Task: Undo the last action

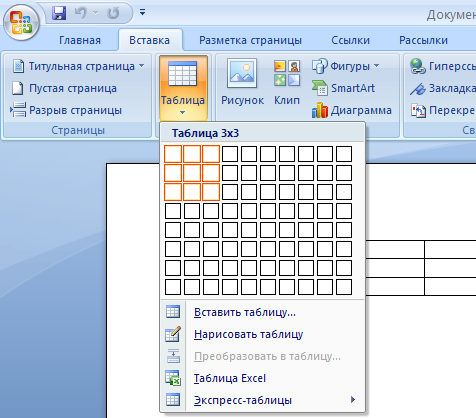Action: click(x=81, y=13)
